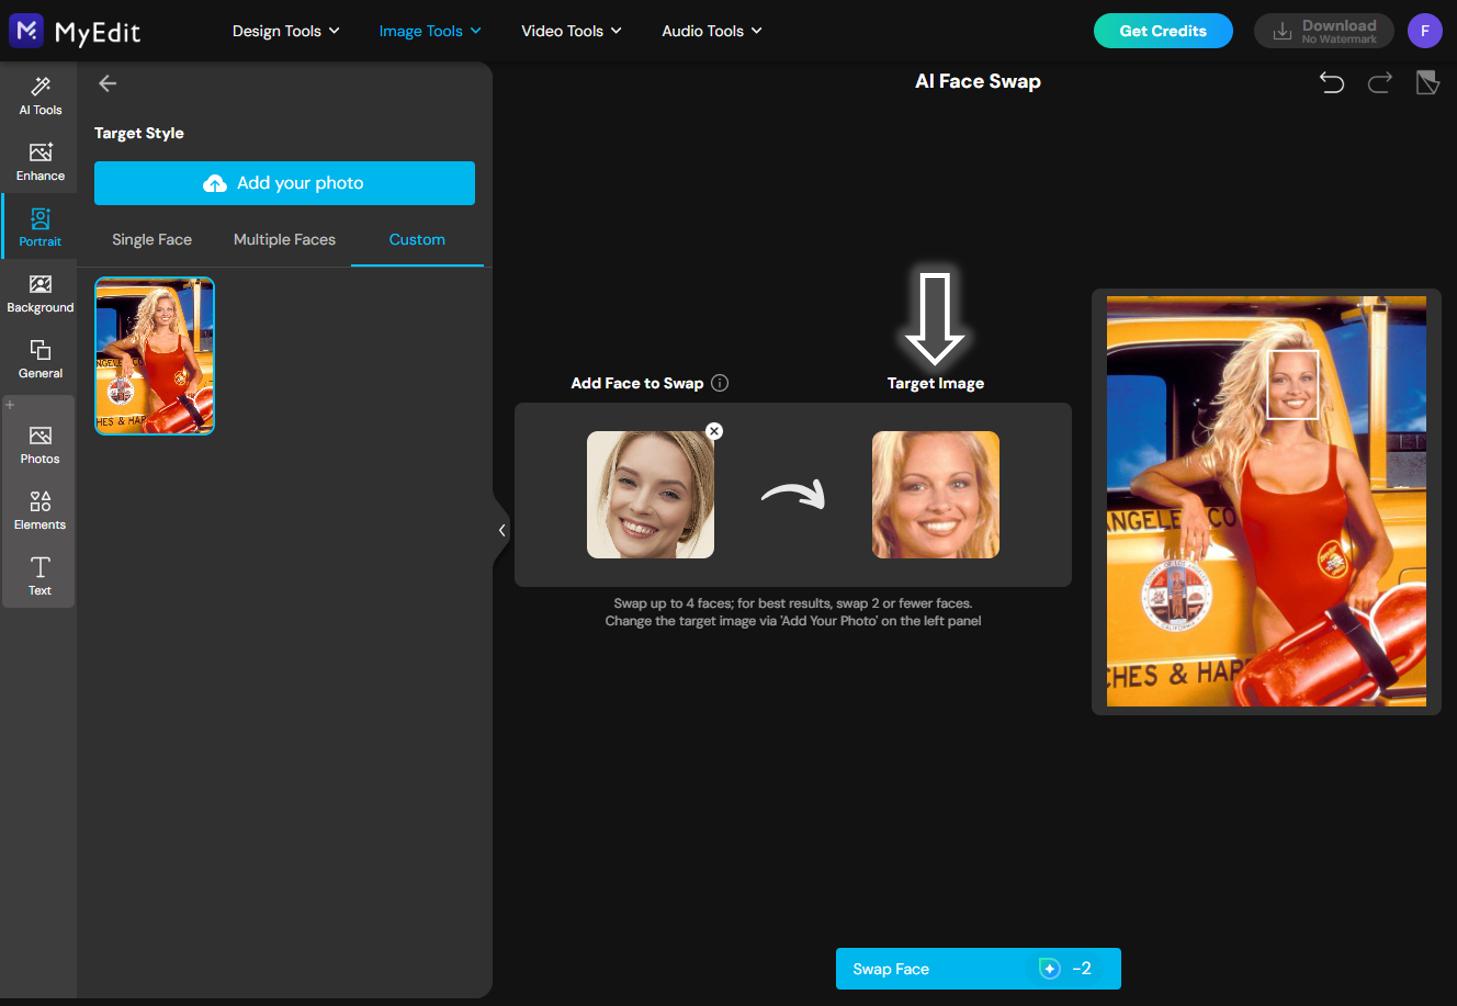Screen dimensions: 1457x1006
Task: Open the General sidebar panel
Action: pyautogui.click(x=40, y=360)
